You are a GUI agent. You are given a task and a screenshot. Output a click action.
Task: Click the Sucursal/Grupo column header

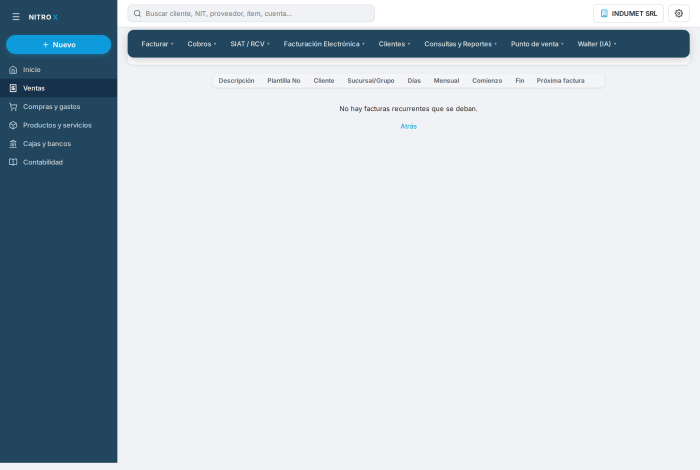[371, 81]
